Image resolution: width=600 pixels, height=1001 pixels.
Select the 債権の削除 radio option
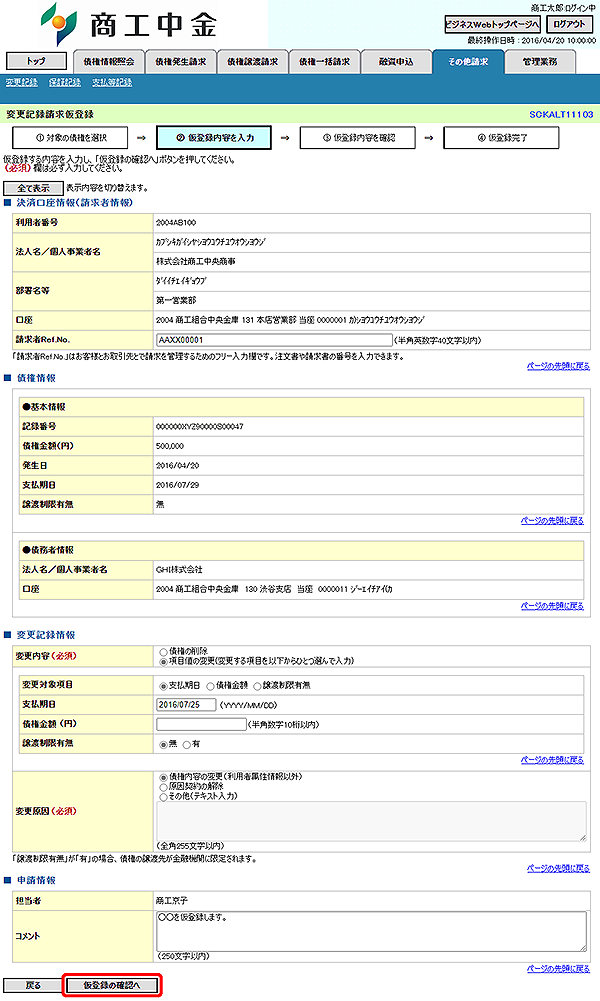[x=163, y=652]
